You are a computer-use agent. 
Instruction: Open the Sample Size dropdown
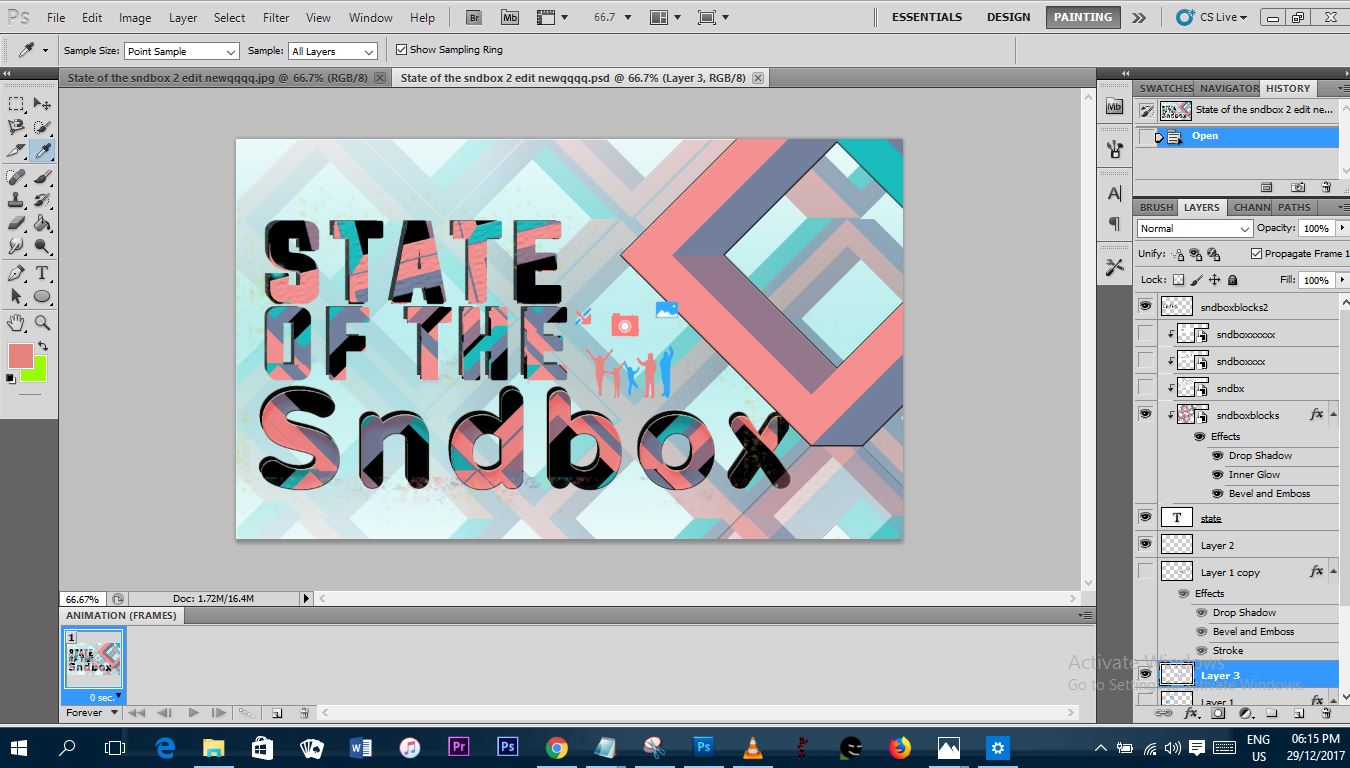coord(182,51)
